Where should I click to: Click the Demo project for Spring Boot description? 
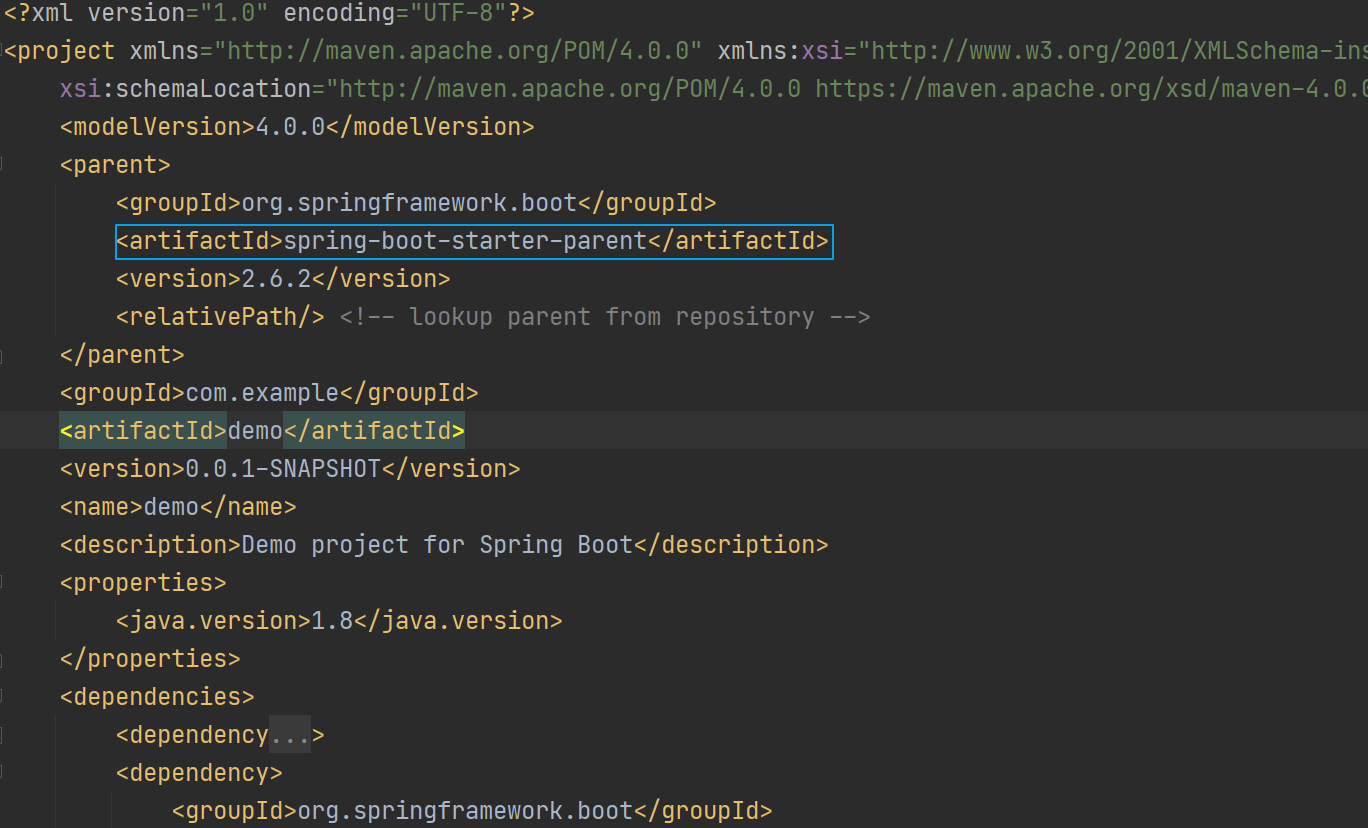[438, 545]
